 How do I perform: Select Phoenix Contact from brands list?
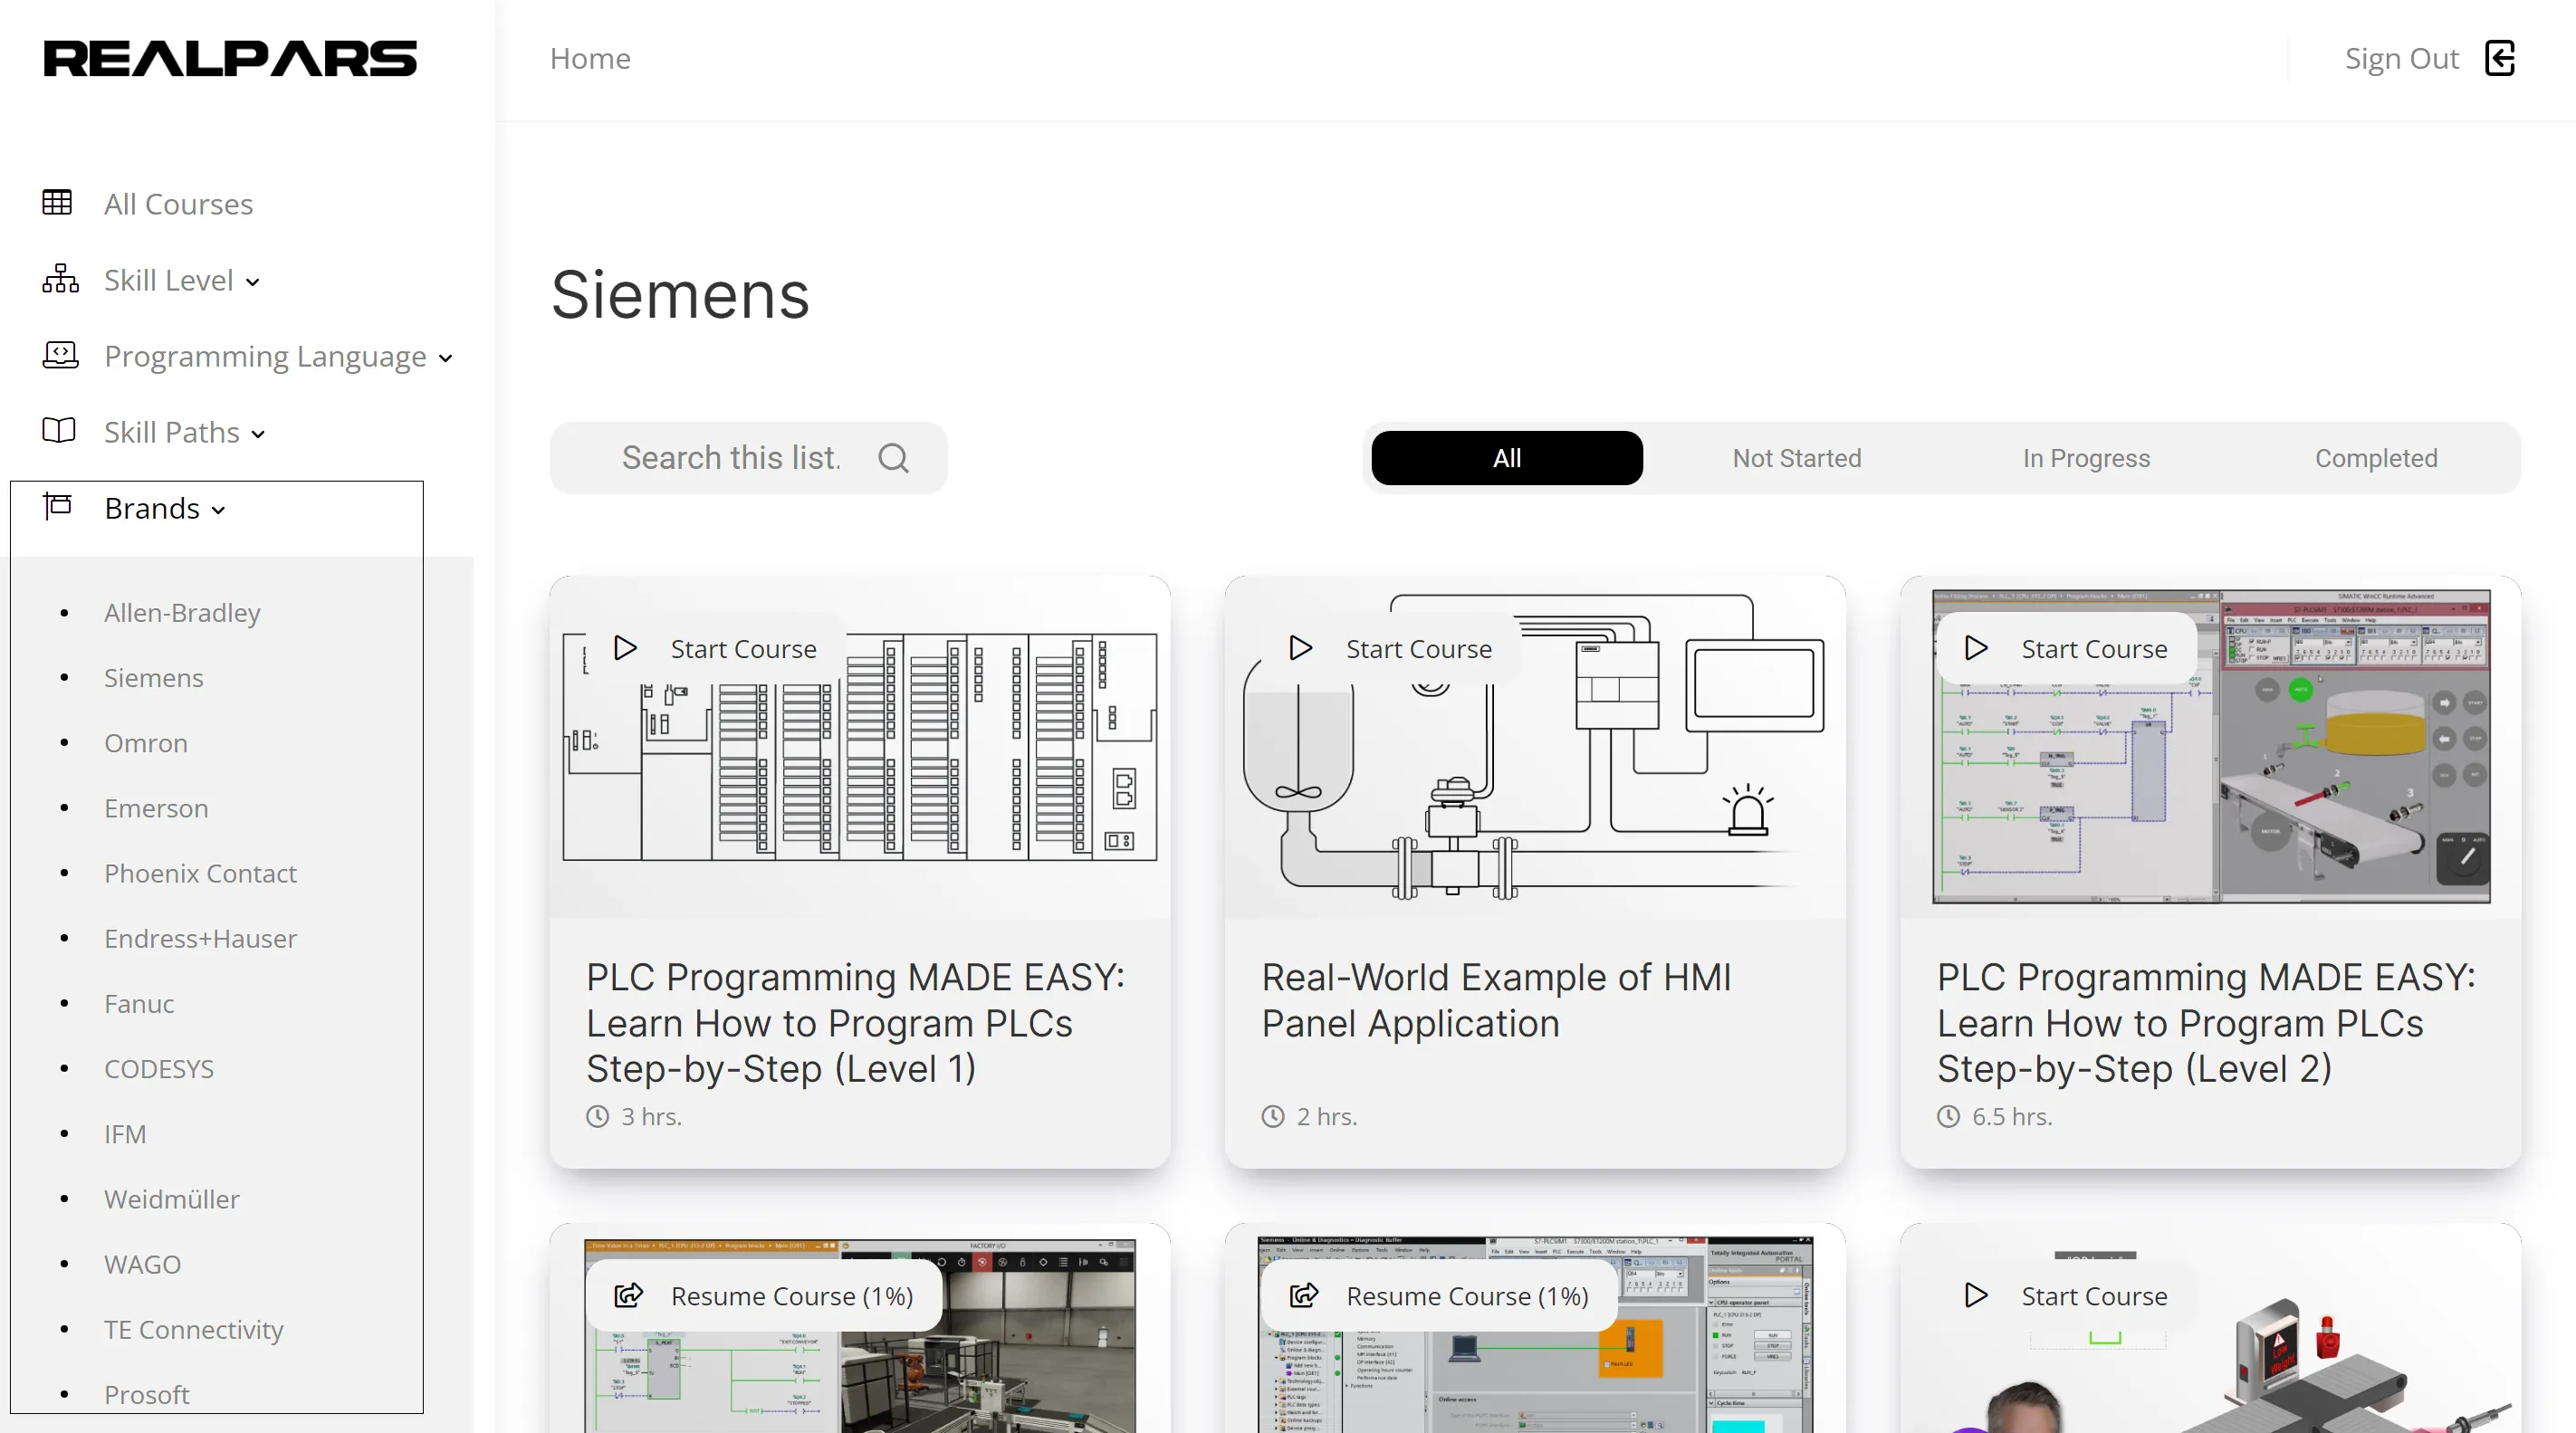[200, 873]
